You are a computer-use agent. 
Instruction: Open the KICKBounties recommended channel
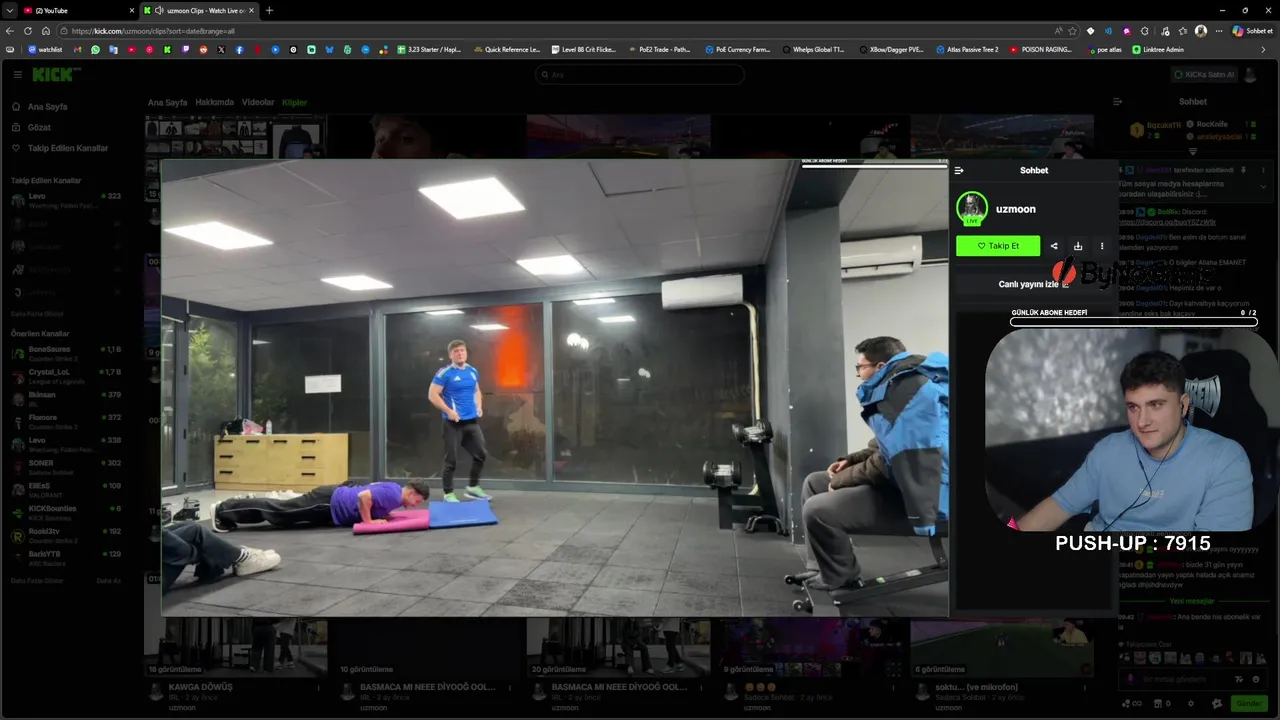pos(65,512)
